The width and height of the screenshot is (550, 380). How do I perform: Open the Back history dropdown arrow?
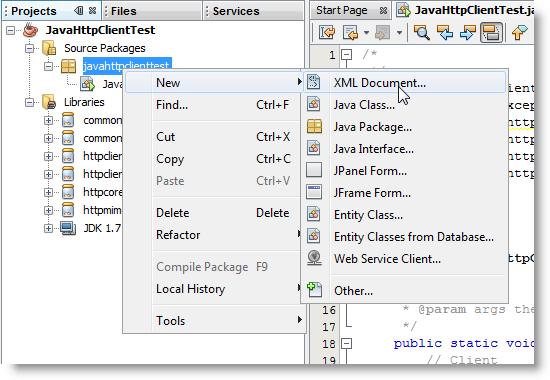tap(366, 33)
